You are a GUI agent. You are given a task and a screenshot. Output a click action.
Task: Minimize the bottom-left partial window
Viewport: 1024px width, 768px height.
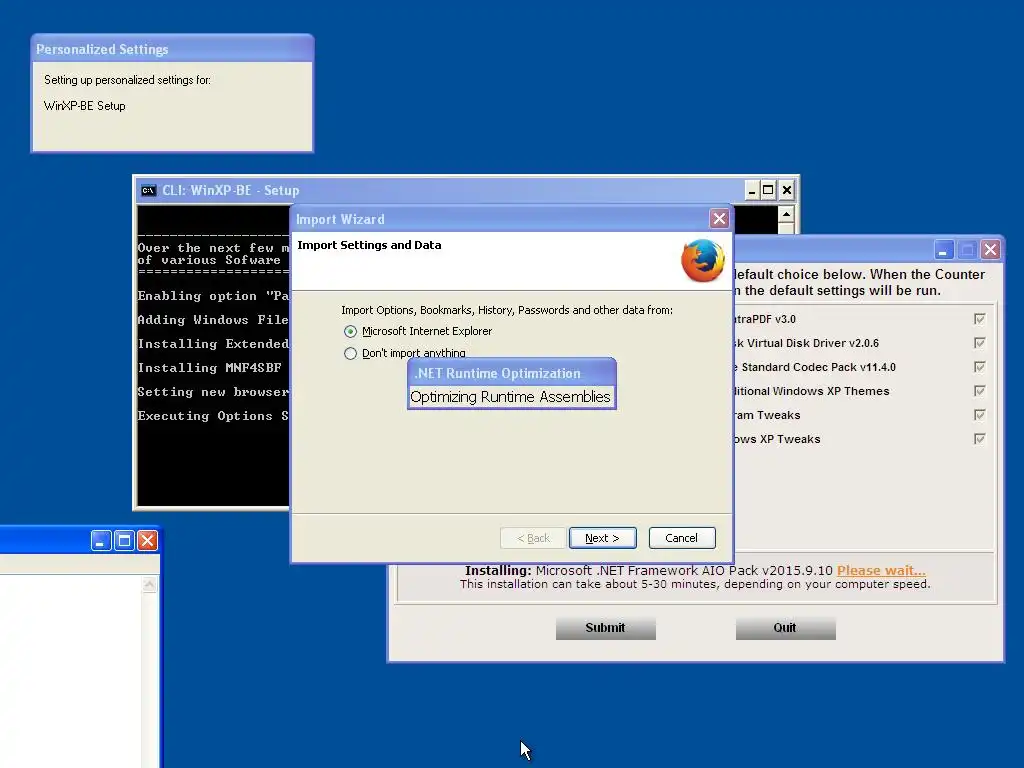click(x=101, y=541)
